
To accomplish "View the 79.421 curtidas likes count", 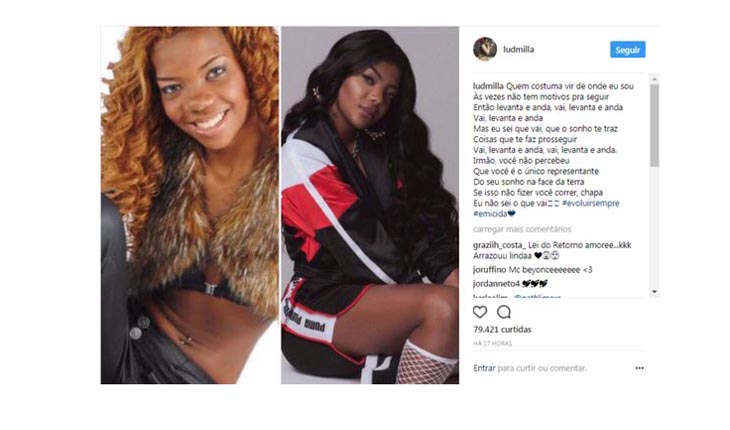I will (502, 329).
